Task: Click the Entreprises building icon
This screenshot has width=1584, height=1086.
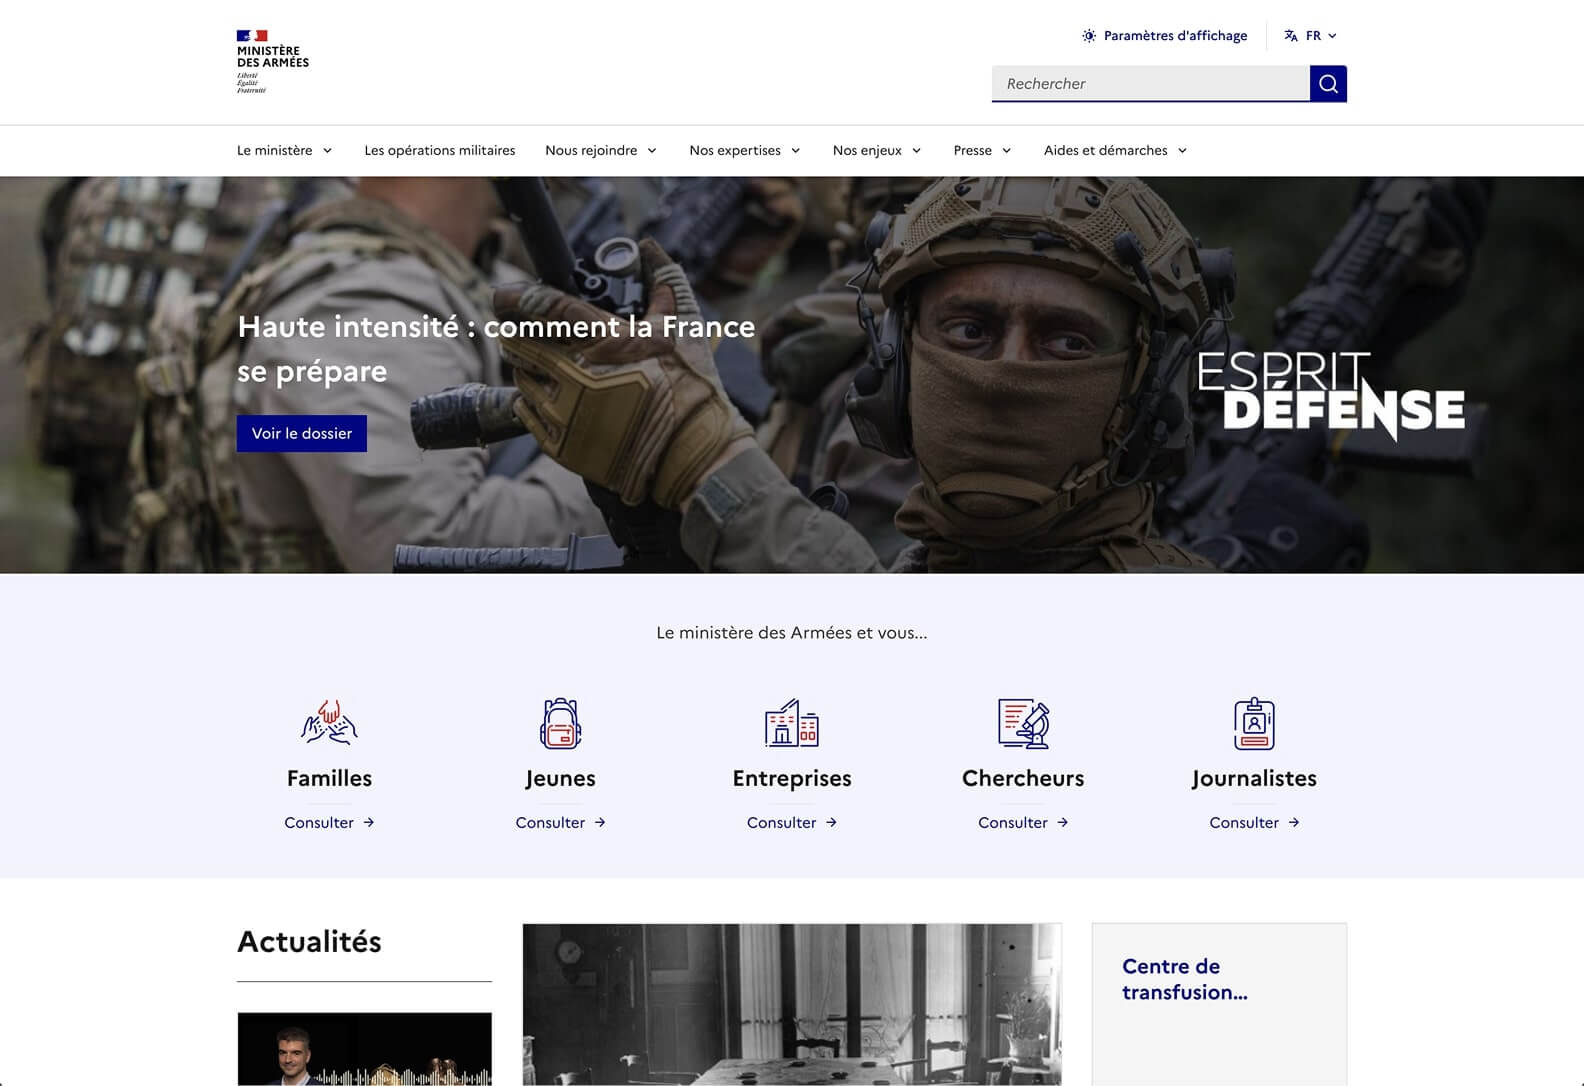Action: tap(791, 723)
